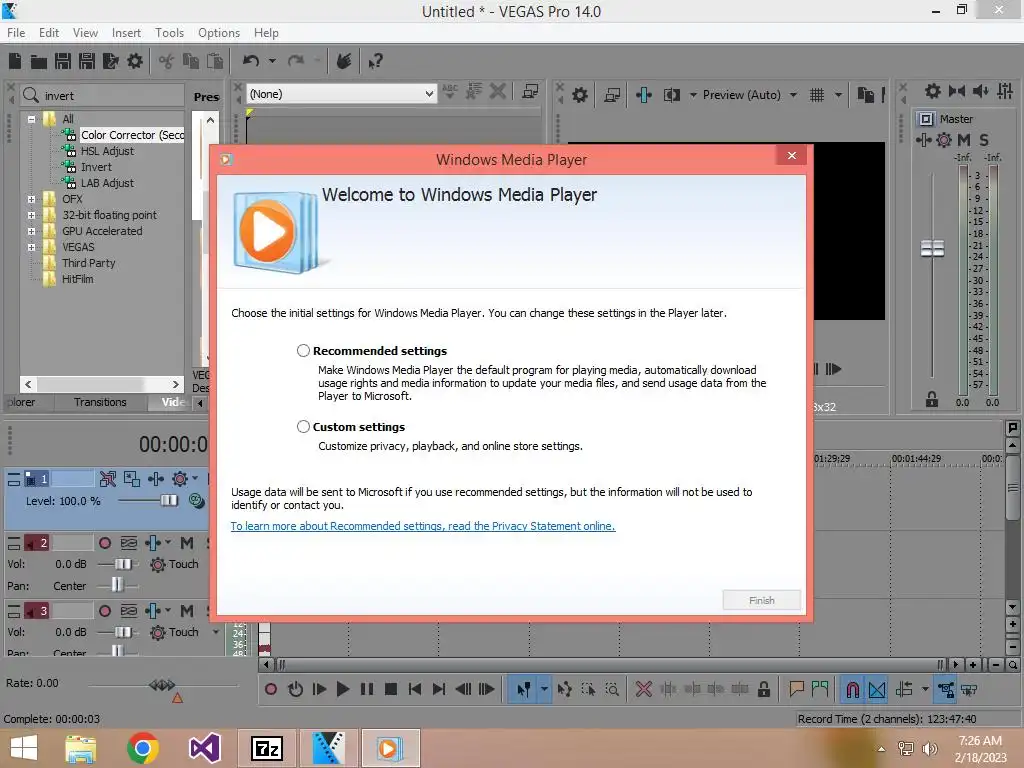The width and height of the screenshot is (1024, 768).
Task: Close the Windows Media Player dialog
Action: point(792,155)
